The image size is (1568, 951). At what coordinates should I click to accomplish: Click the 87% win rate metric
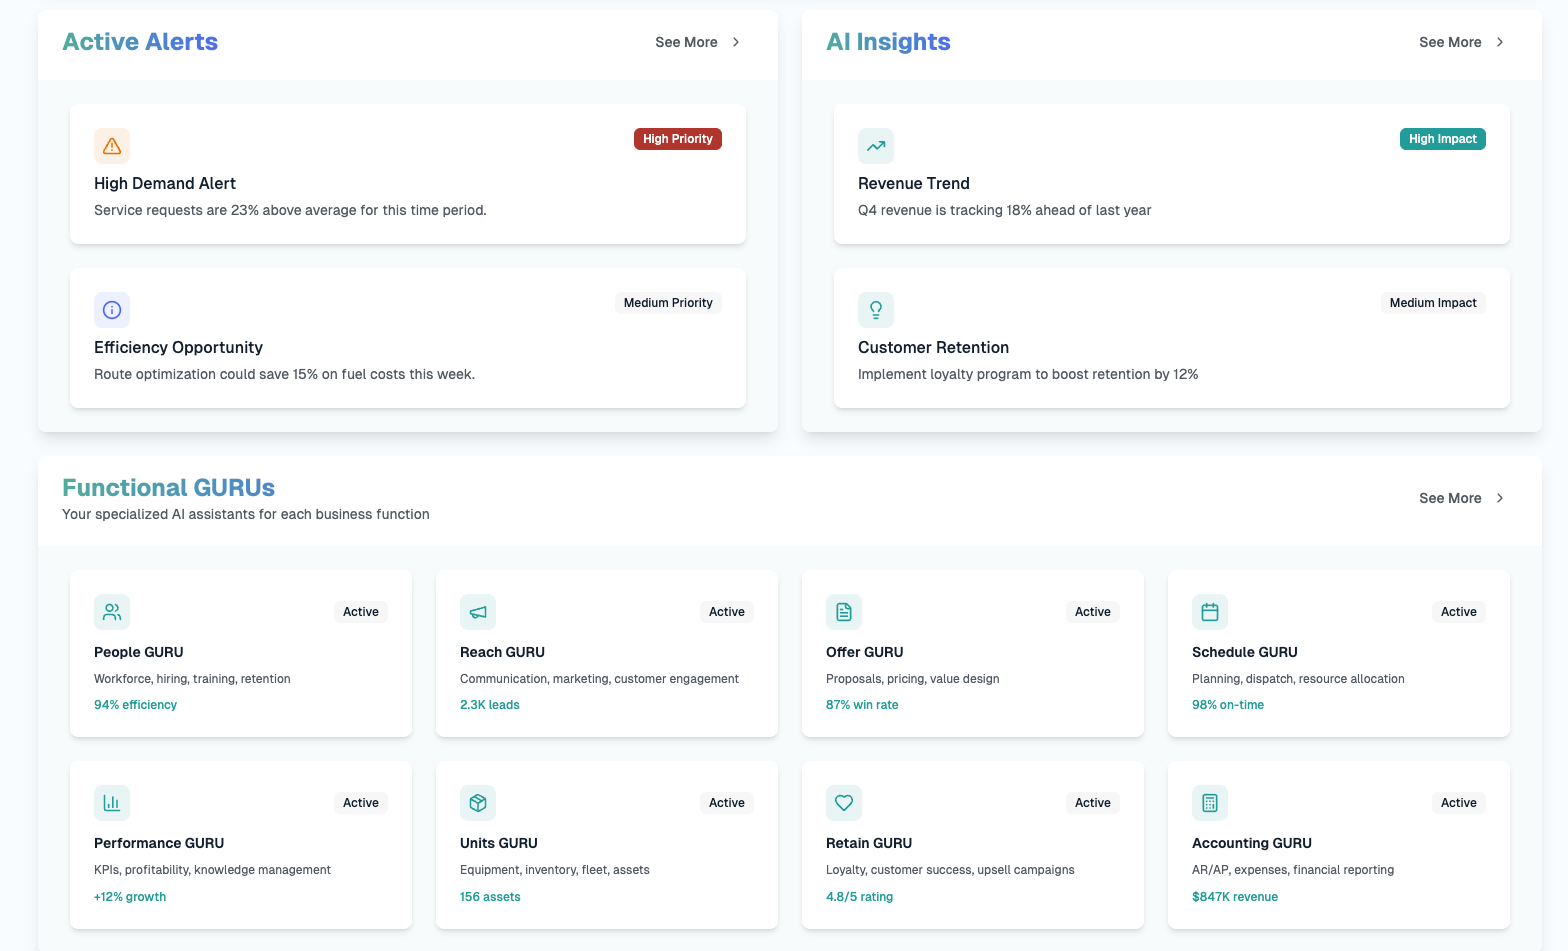[x=862, y=705]
